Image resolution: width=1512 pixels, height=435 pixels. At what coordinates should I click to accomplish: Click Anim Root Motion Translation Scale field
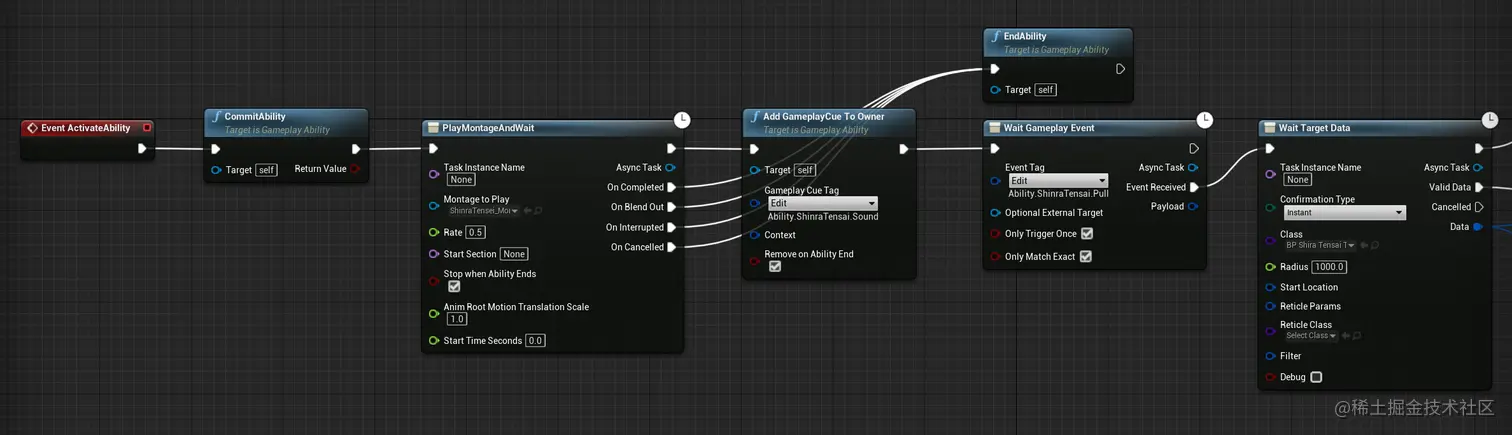(x=457, y=319)
